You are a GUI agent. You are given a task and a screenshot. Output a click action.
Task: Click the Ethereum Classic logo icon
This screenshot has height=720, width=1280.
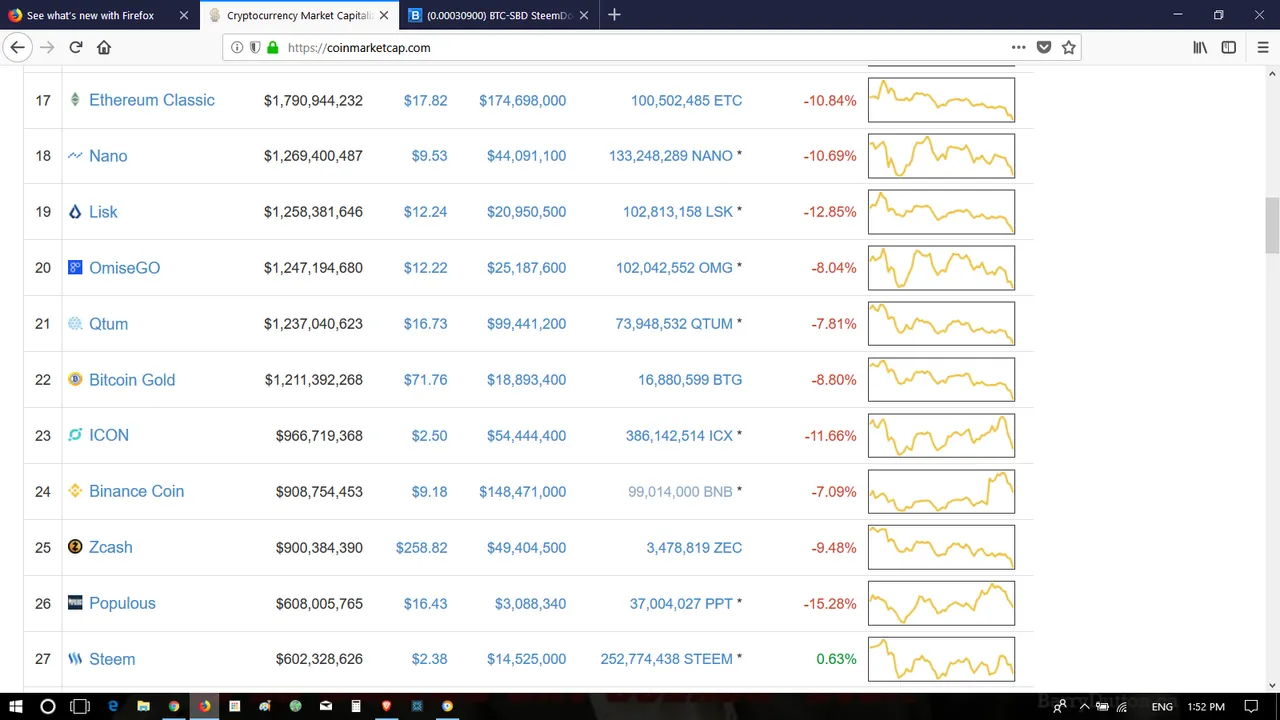coord(75,100)
